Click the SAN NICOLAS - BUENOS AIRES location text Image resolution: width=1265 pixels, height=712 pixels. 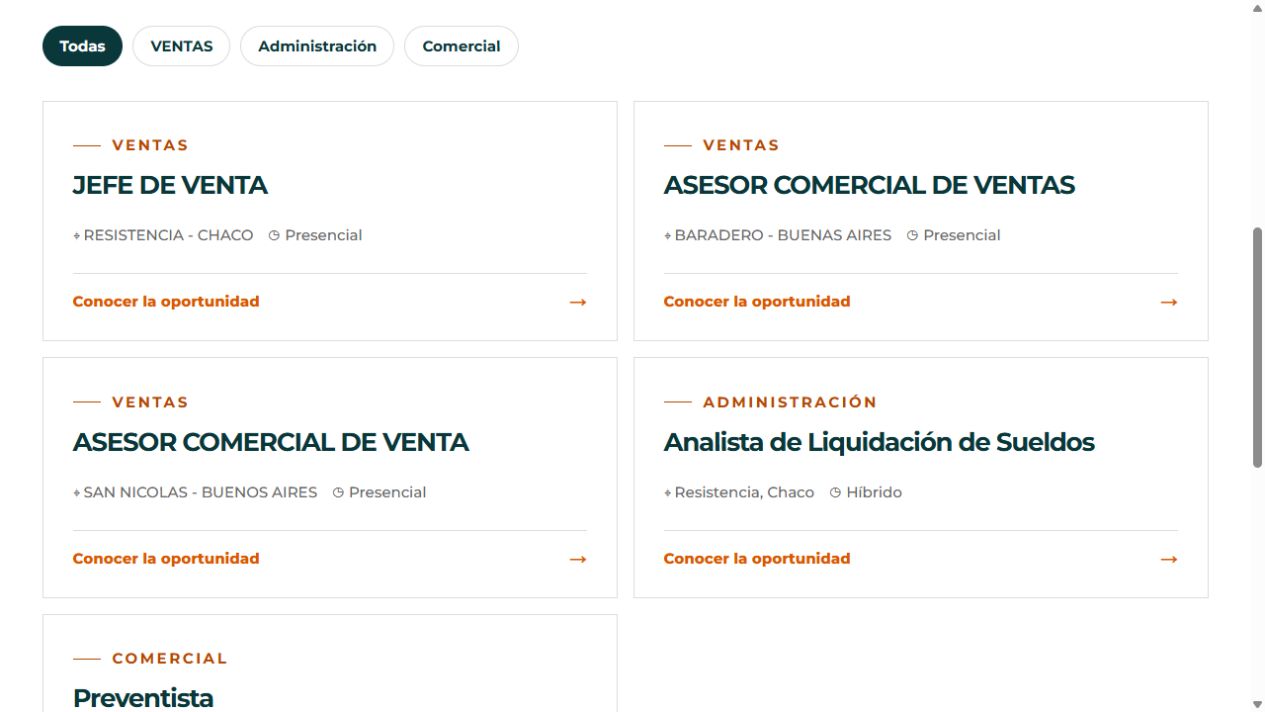[x=200, y=492]
